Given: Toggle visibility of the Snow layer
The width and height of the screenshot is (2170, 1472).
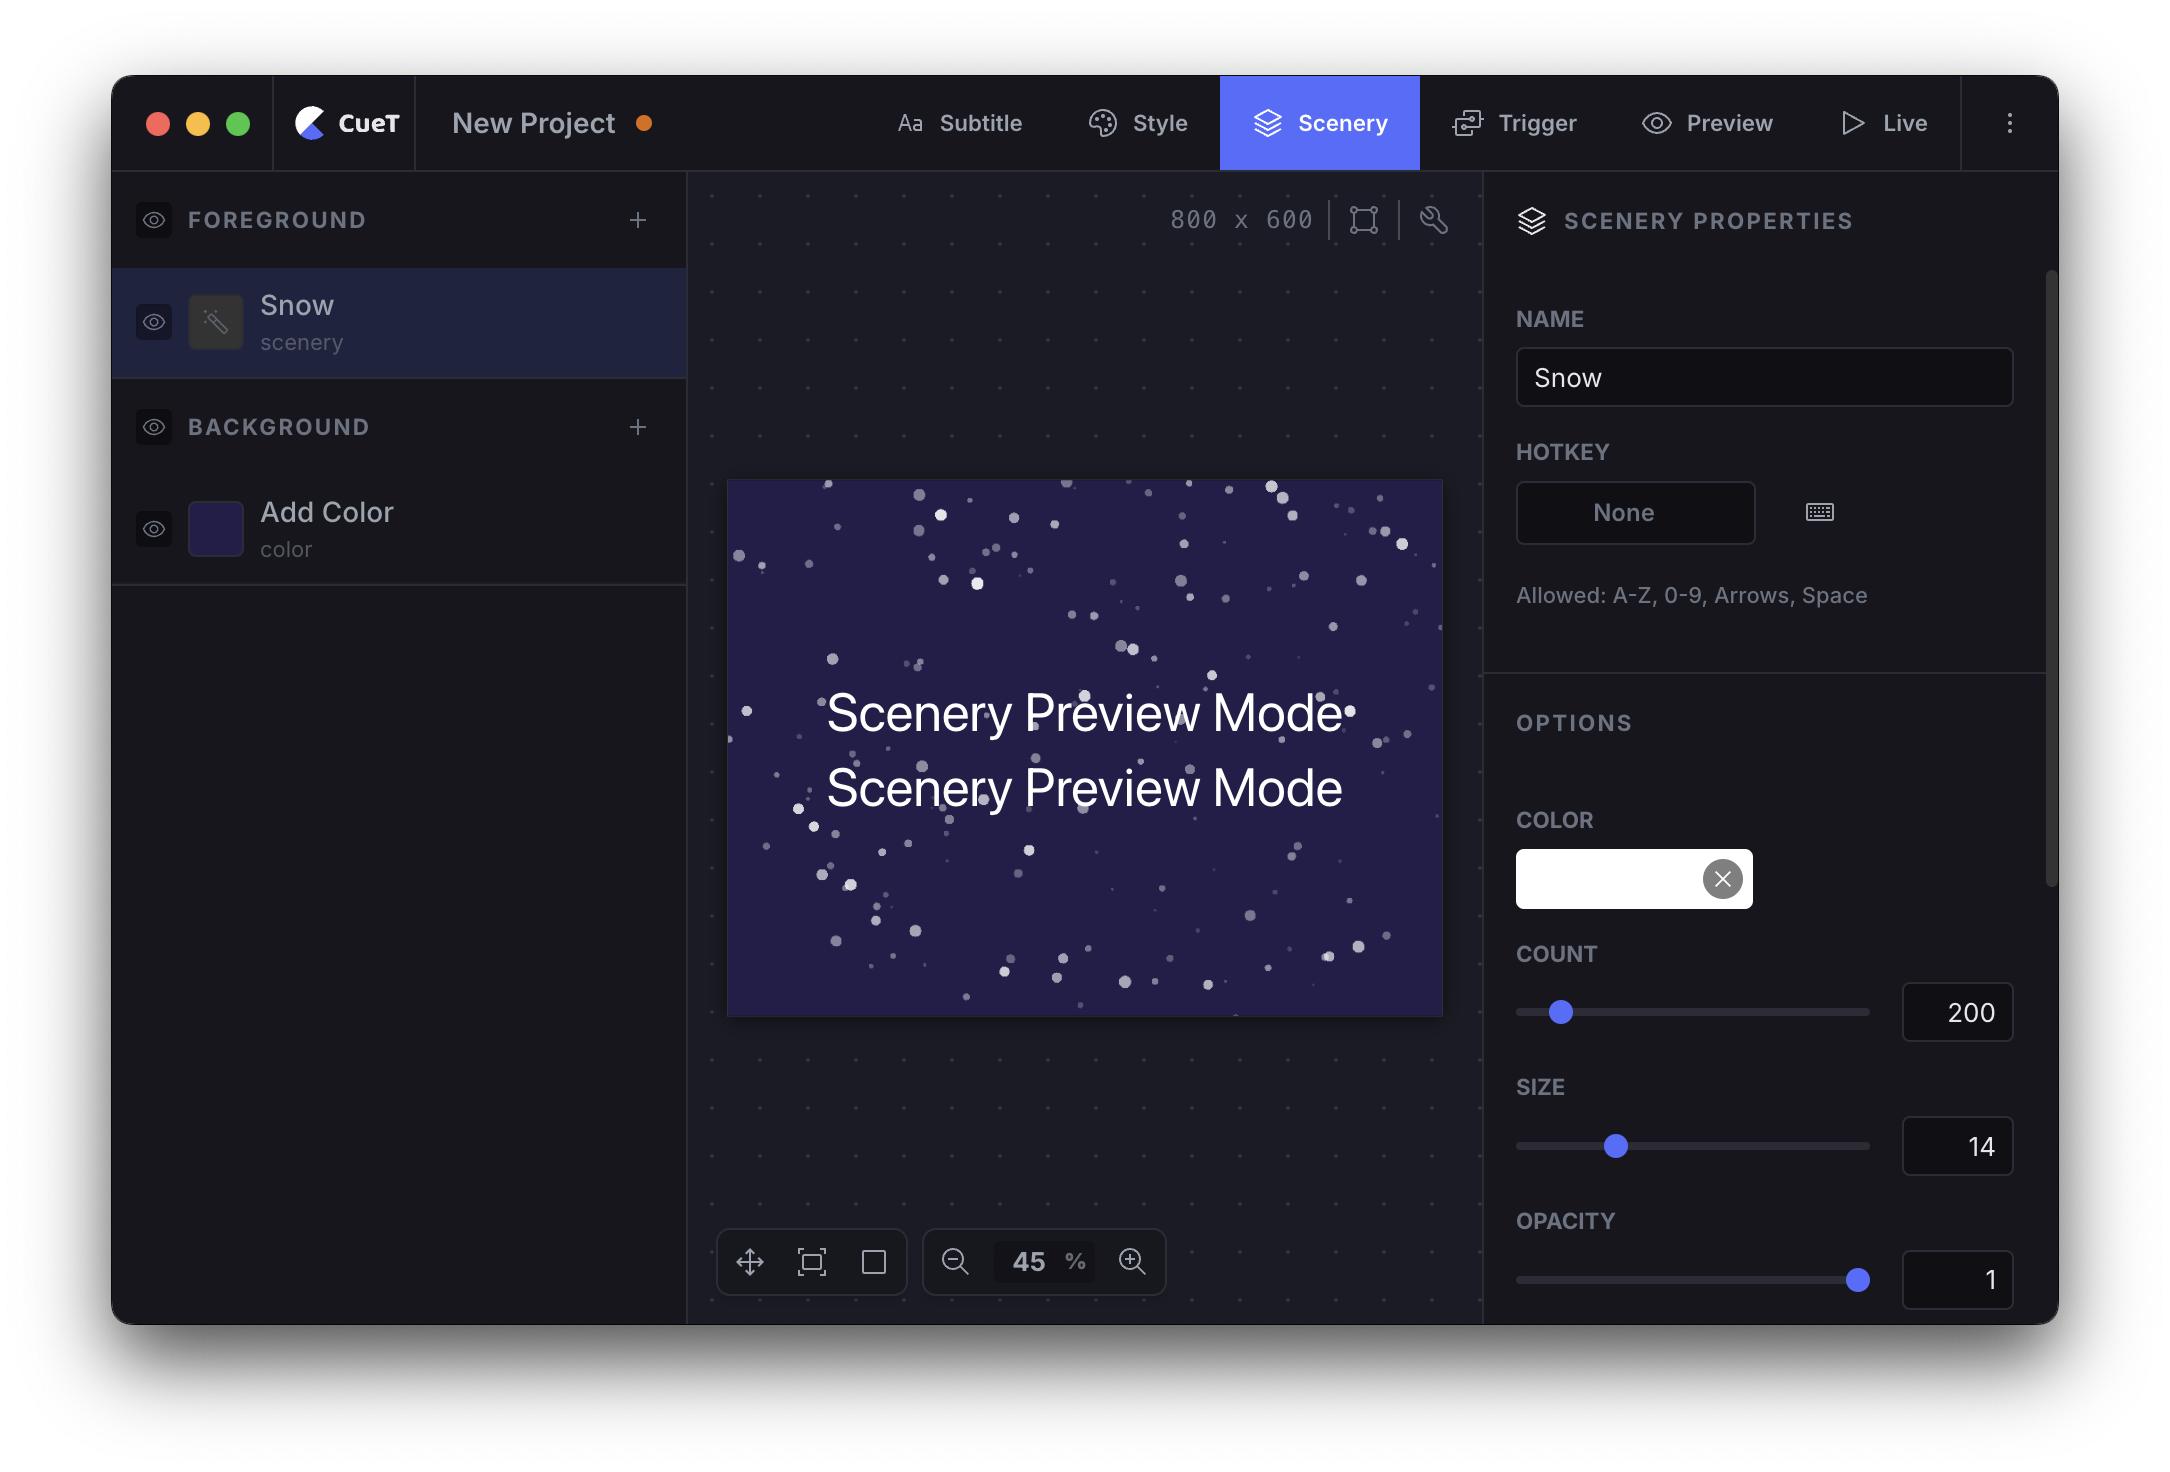Looking at the screenshot, I should coord(154,322).
